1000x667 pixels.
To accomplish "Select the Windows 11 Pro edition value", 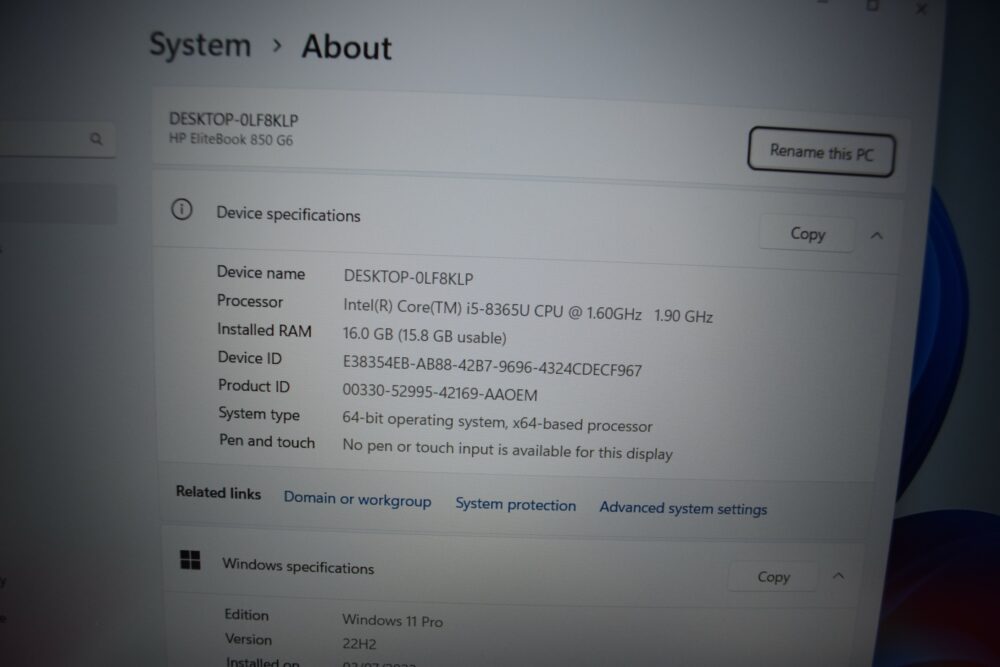I will (x=392, y=620).
